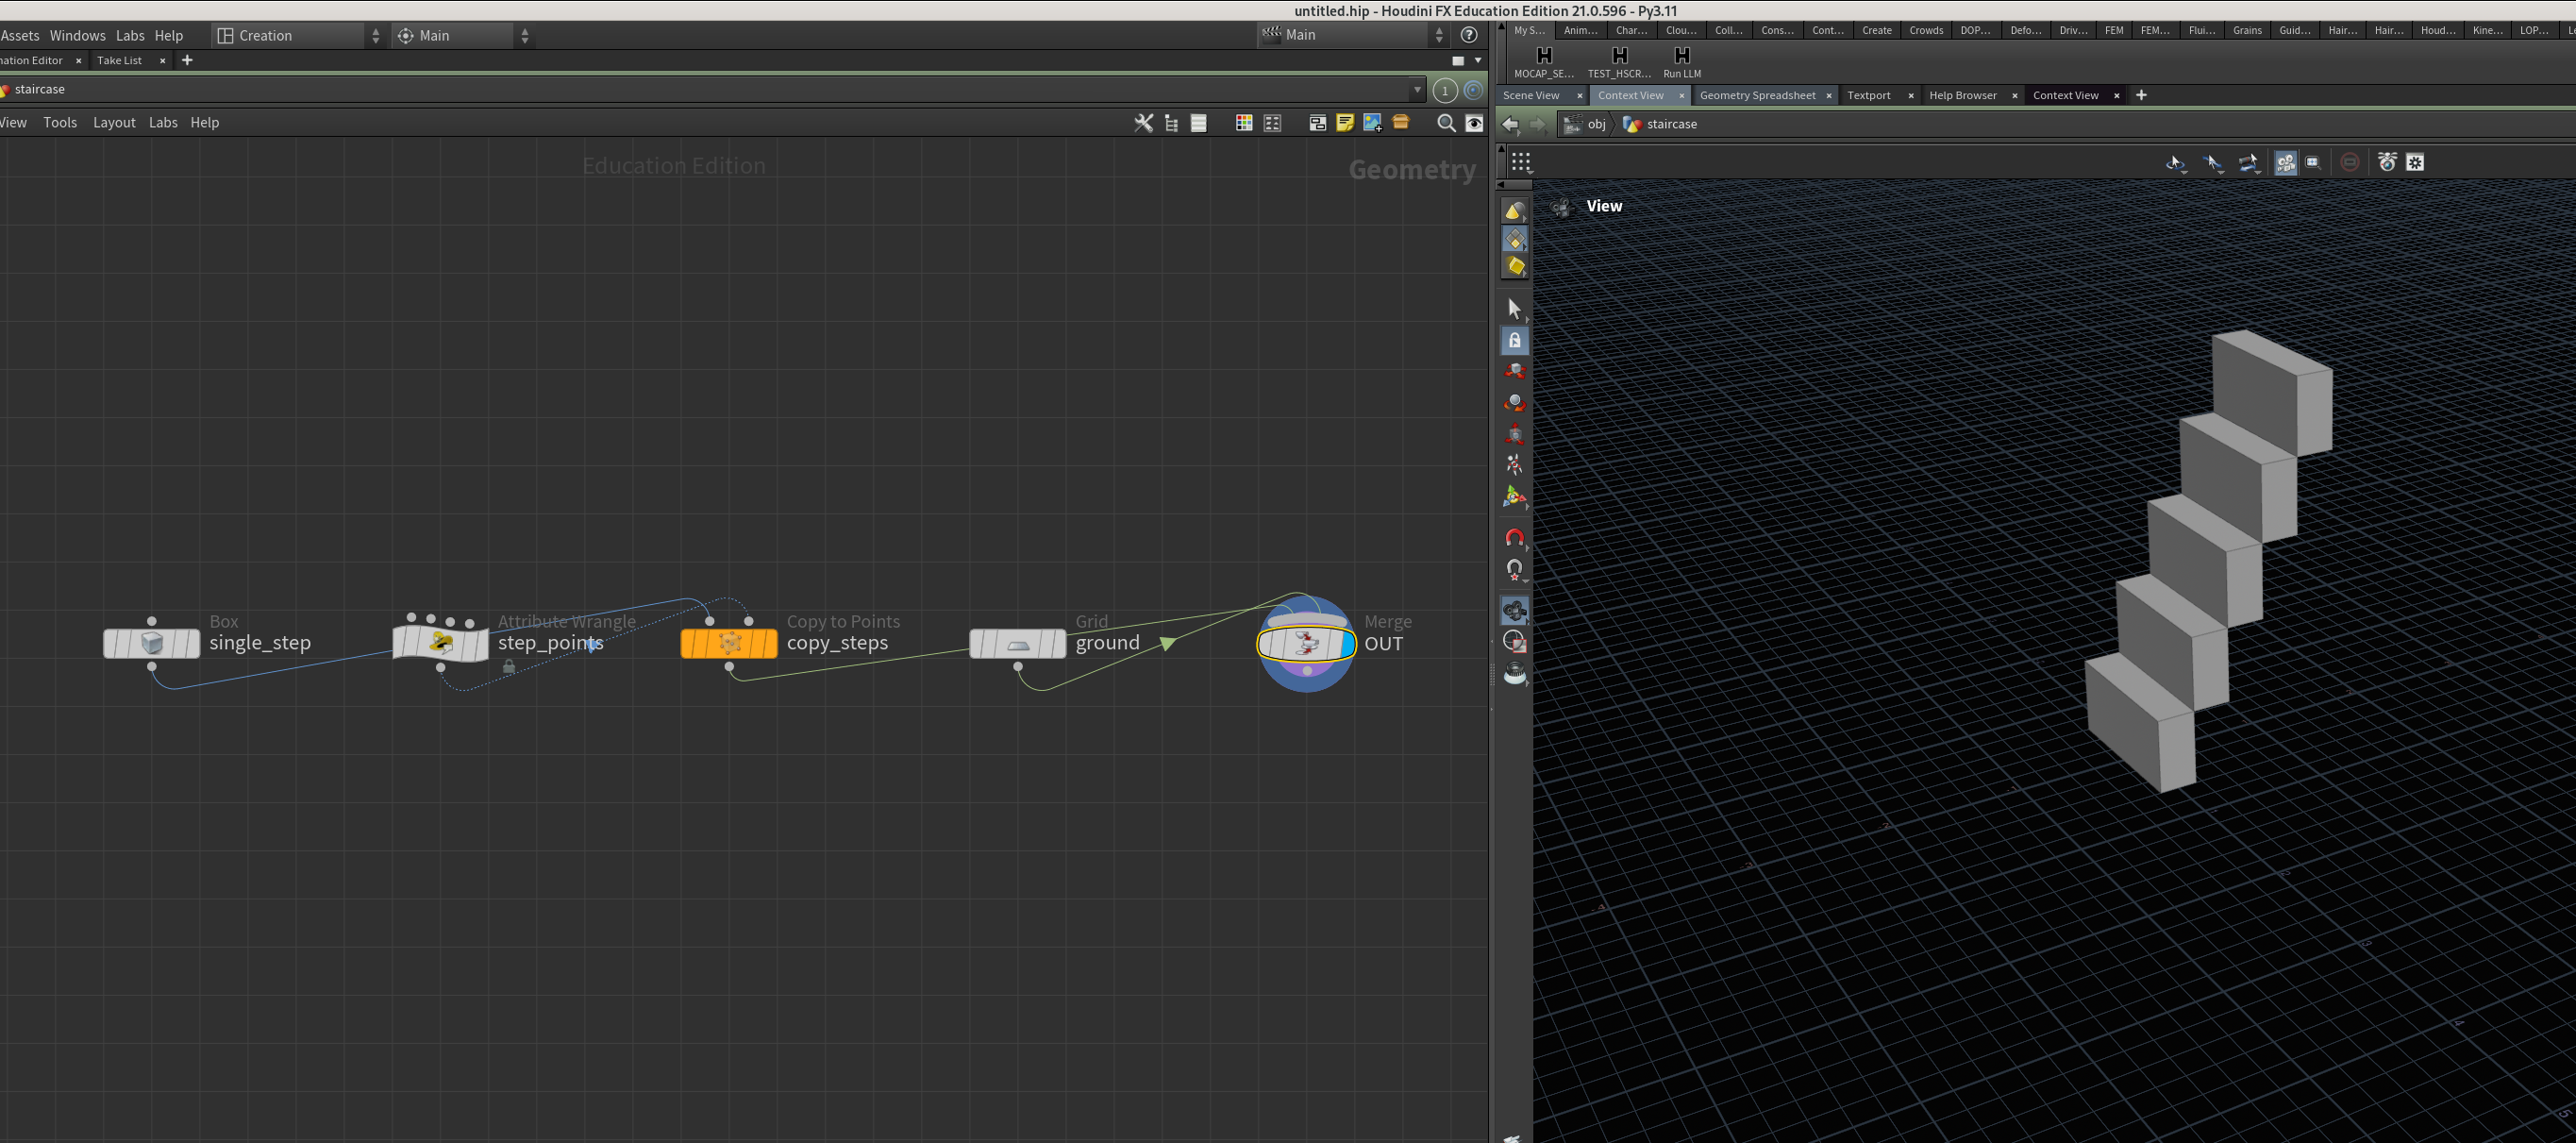Expand the staircase path history dropdown
The width and height of the screenshot is (2576, 1143).
point(1417,90)
